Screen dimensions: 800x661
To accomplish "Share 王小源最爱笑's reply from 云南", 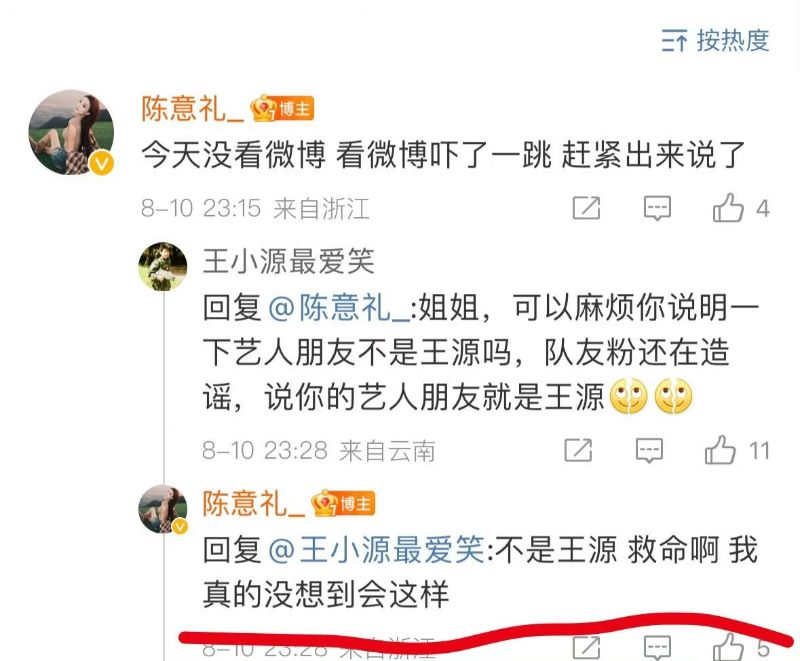I will point(578,450).
